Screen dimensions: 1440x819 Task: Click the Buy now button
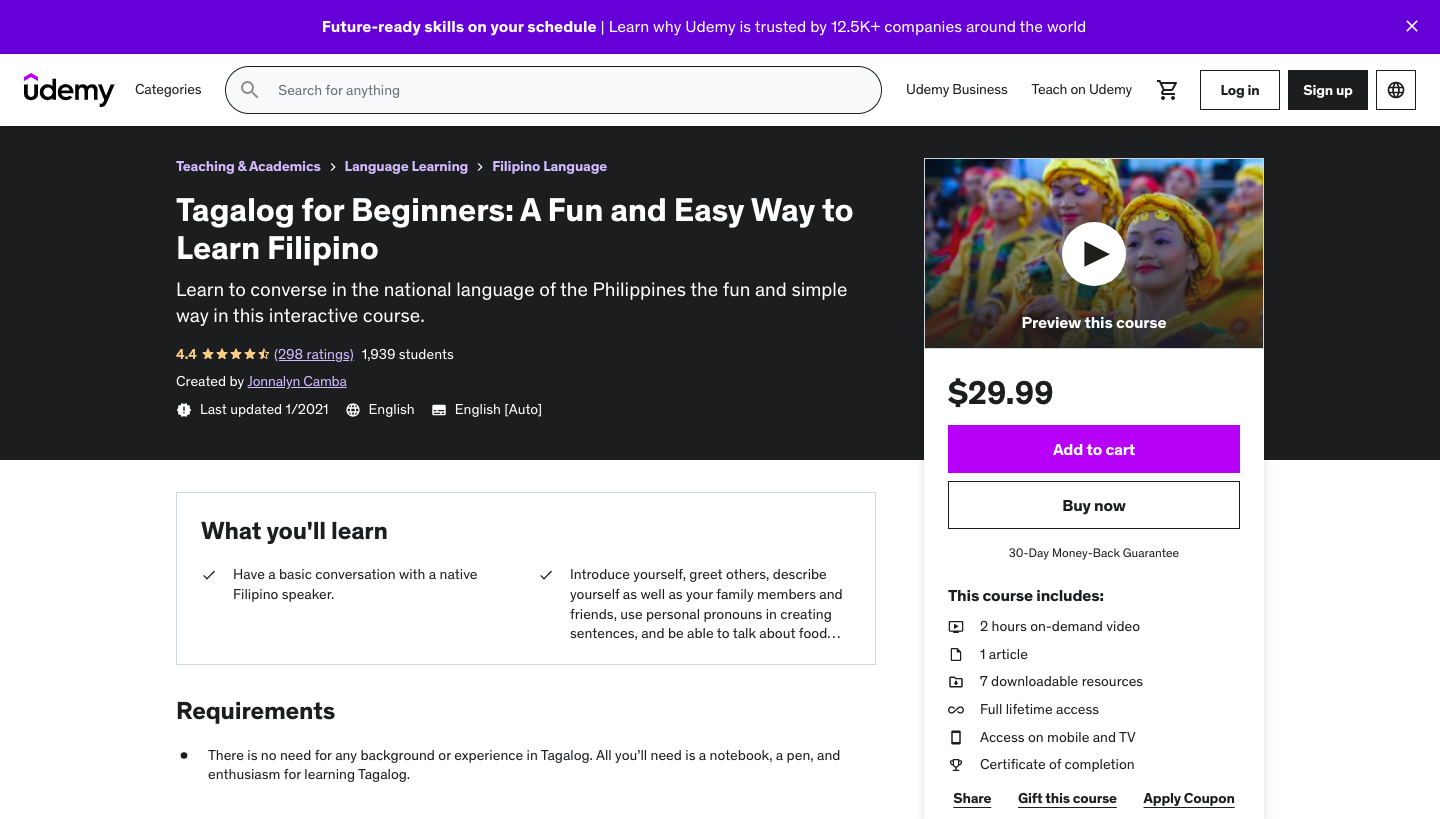click(1093, 505)
